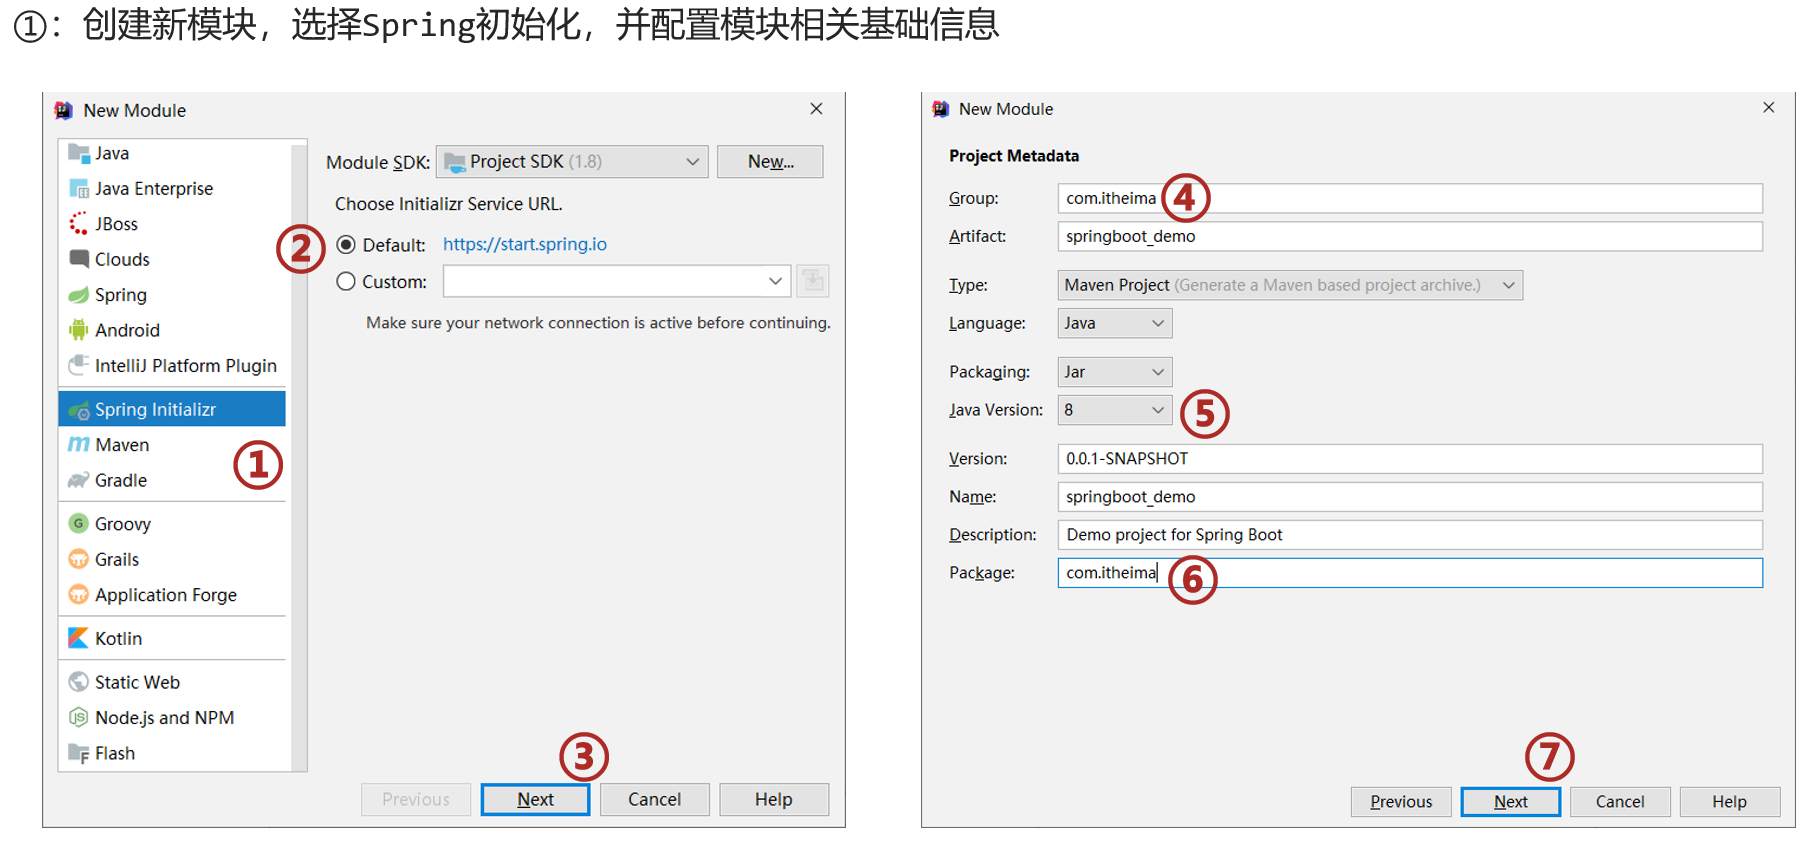This screenshot has height=844, width=1808.
Task: Click the Name input field
Action: (1410, 496)
